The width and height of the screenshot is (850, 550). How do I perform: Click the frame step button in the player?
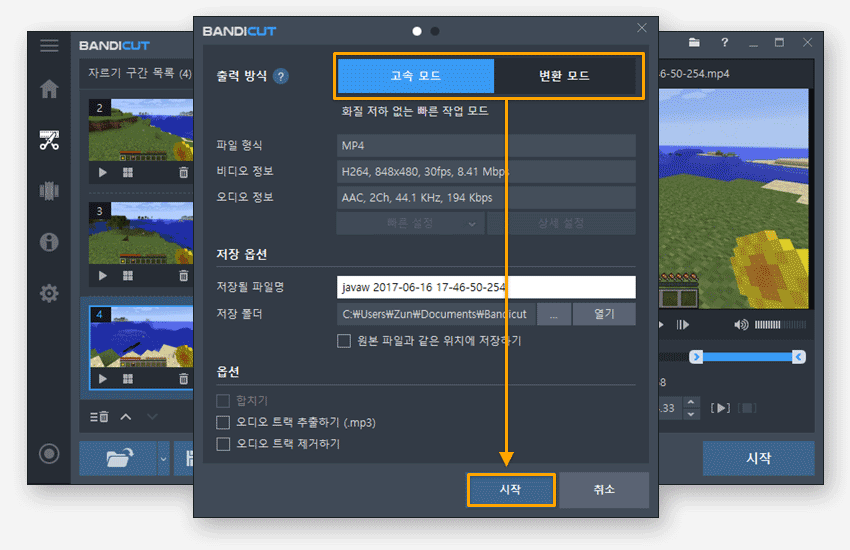coord(682,325)
